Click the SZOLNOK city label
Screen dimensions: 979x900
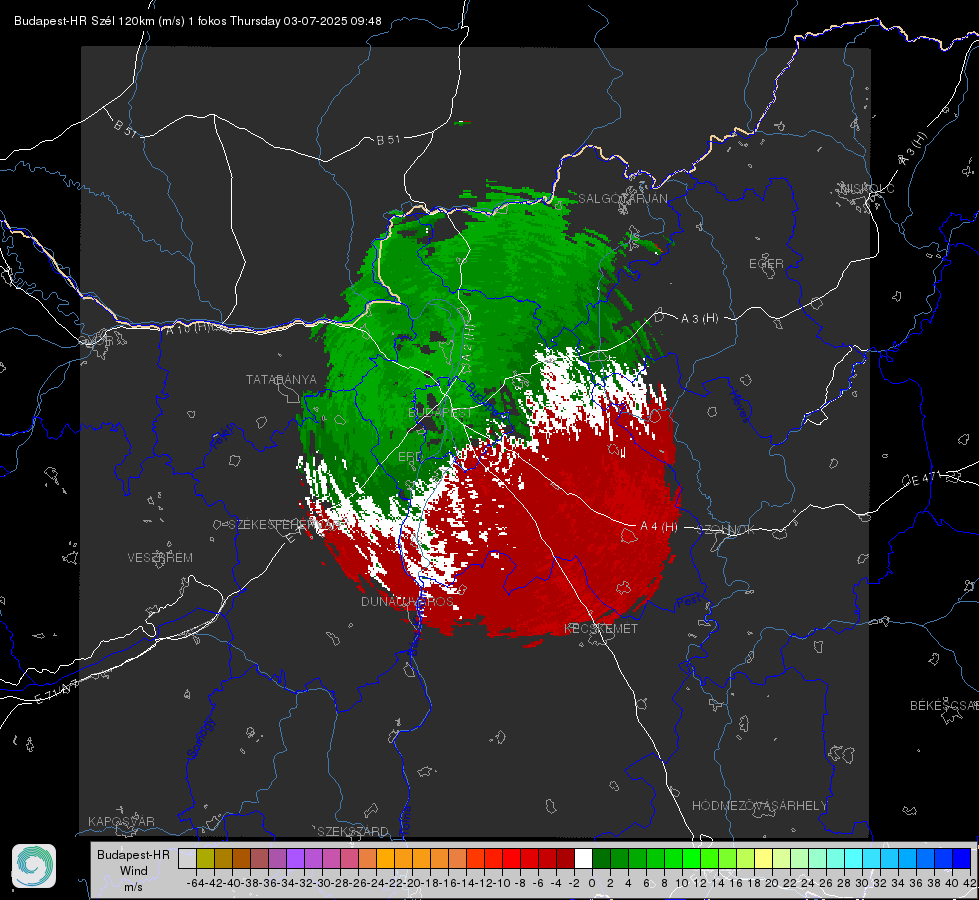tap(726, 530)
